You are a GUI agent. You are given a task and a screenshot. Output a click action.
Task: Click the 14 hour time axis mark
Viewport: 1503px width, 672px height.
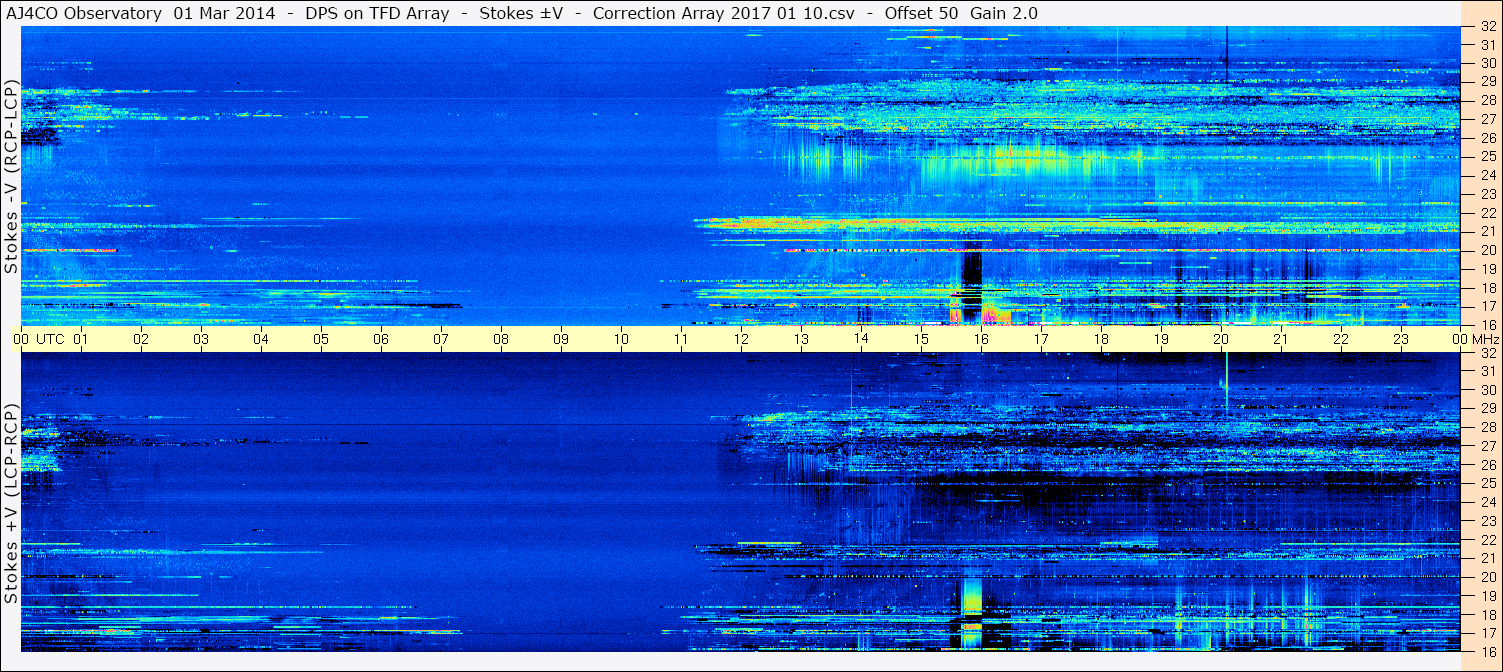click(x=861, y=339)
